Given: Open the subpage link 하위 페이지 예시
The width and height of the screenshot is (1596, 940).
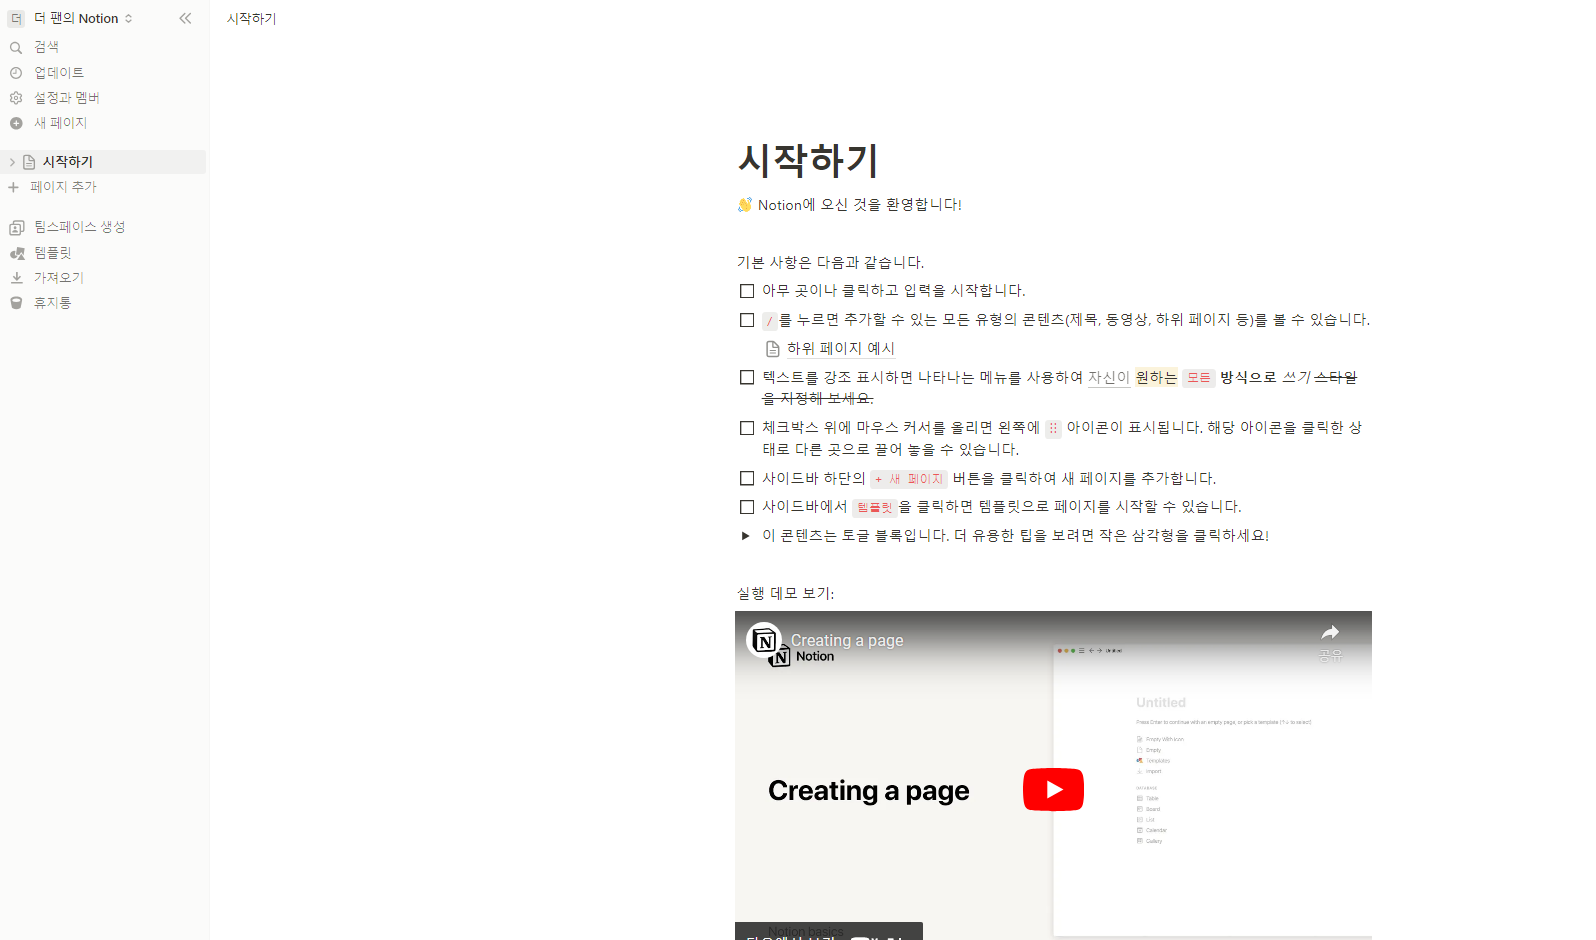Looking at the screenshot, I should (x=841, y=348).
